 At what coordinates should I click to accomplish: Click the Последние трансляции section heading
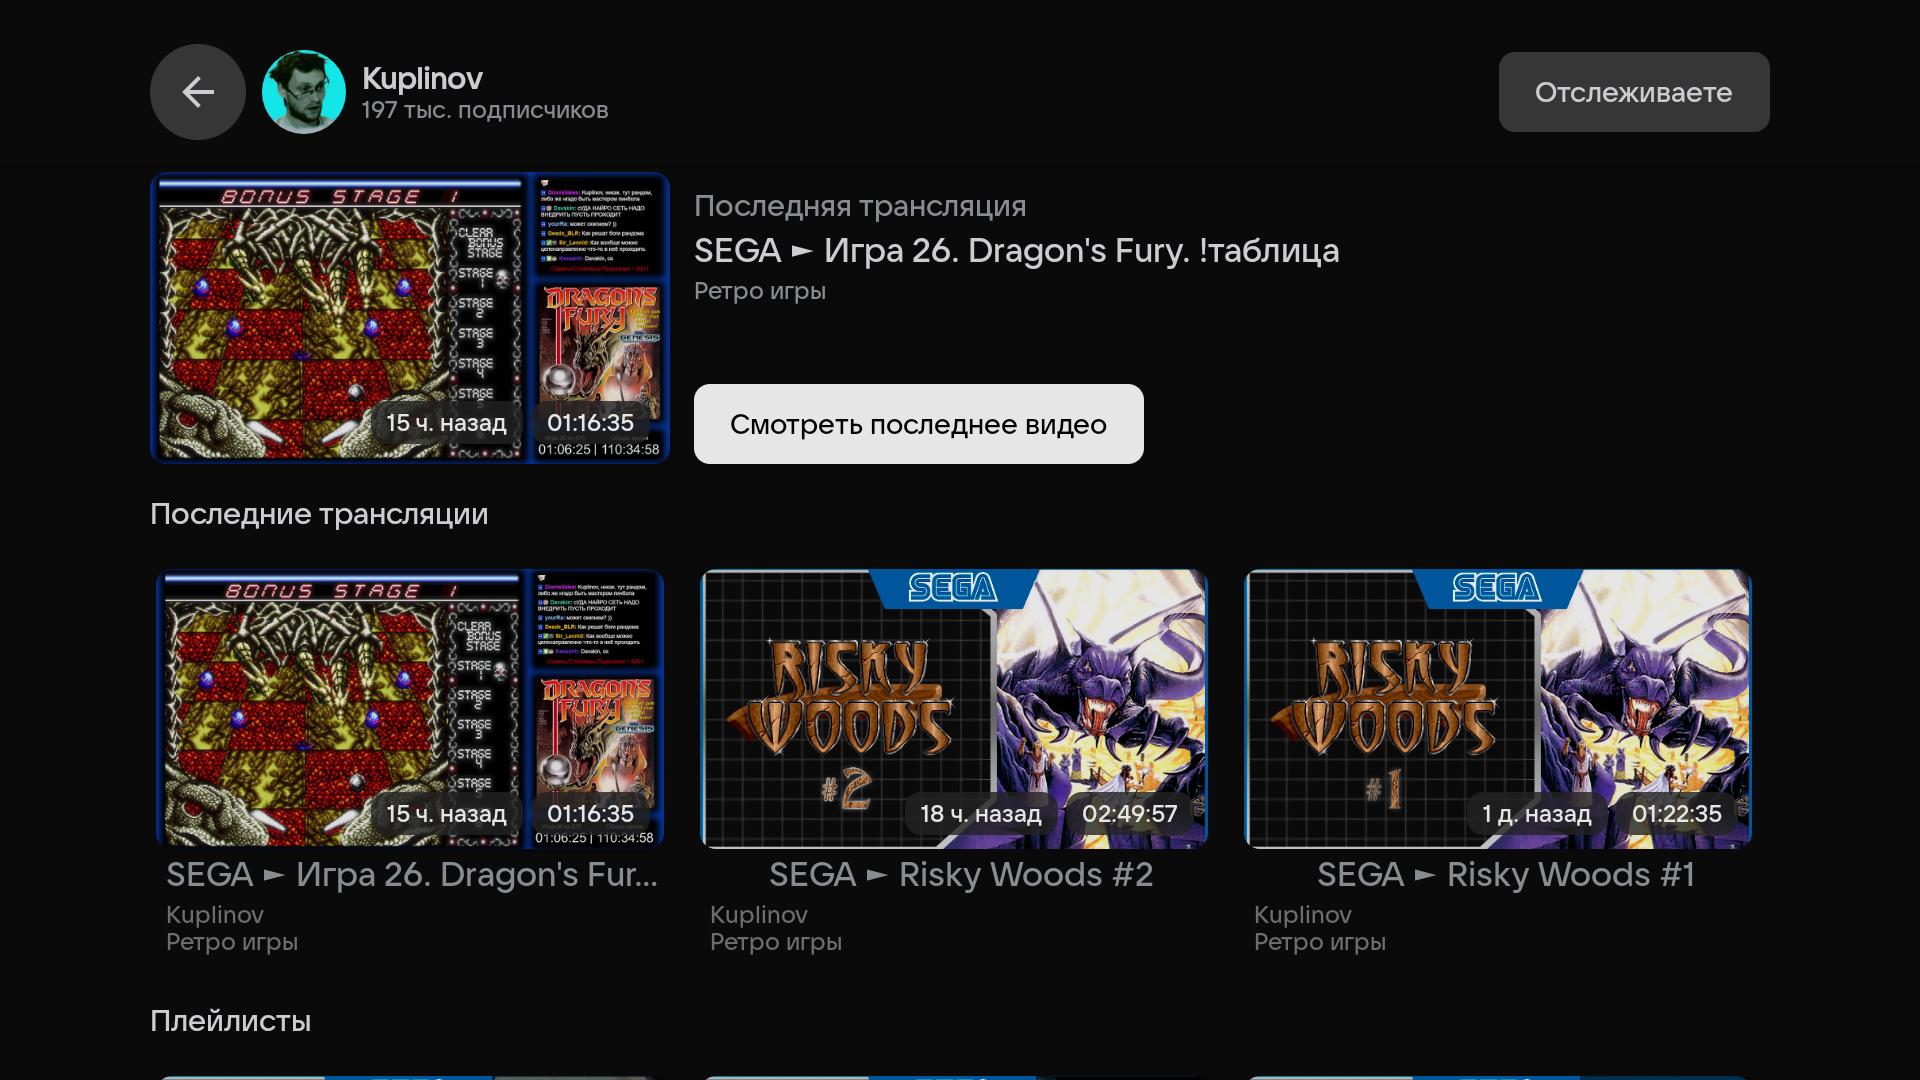(x=319, y=514)
